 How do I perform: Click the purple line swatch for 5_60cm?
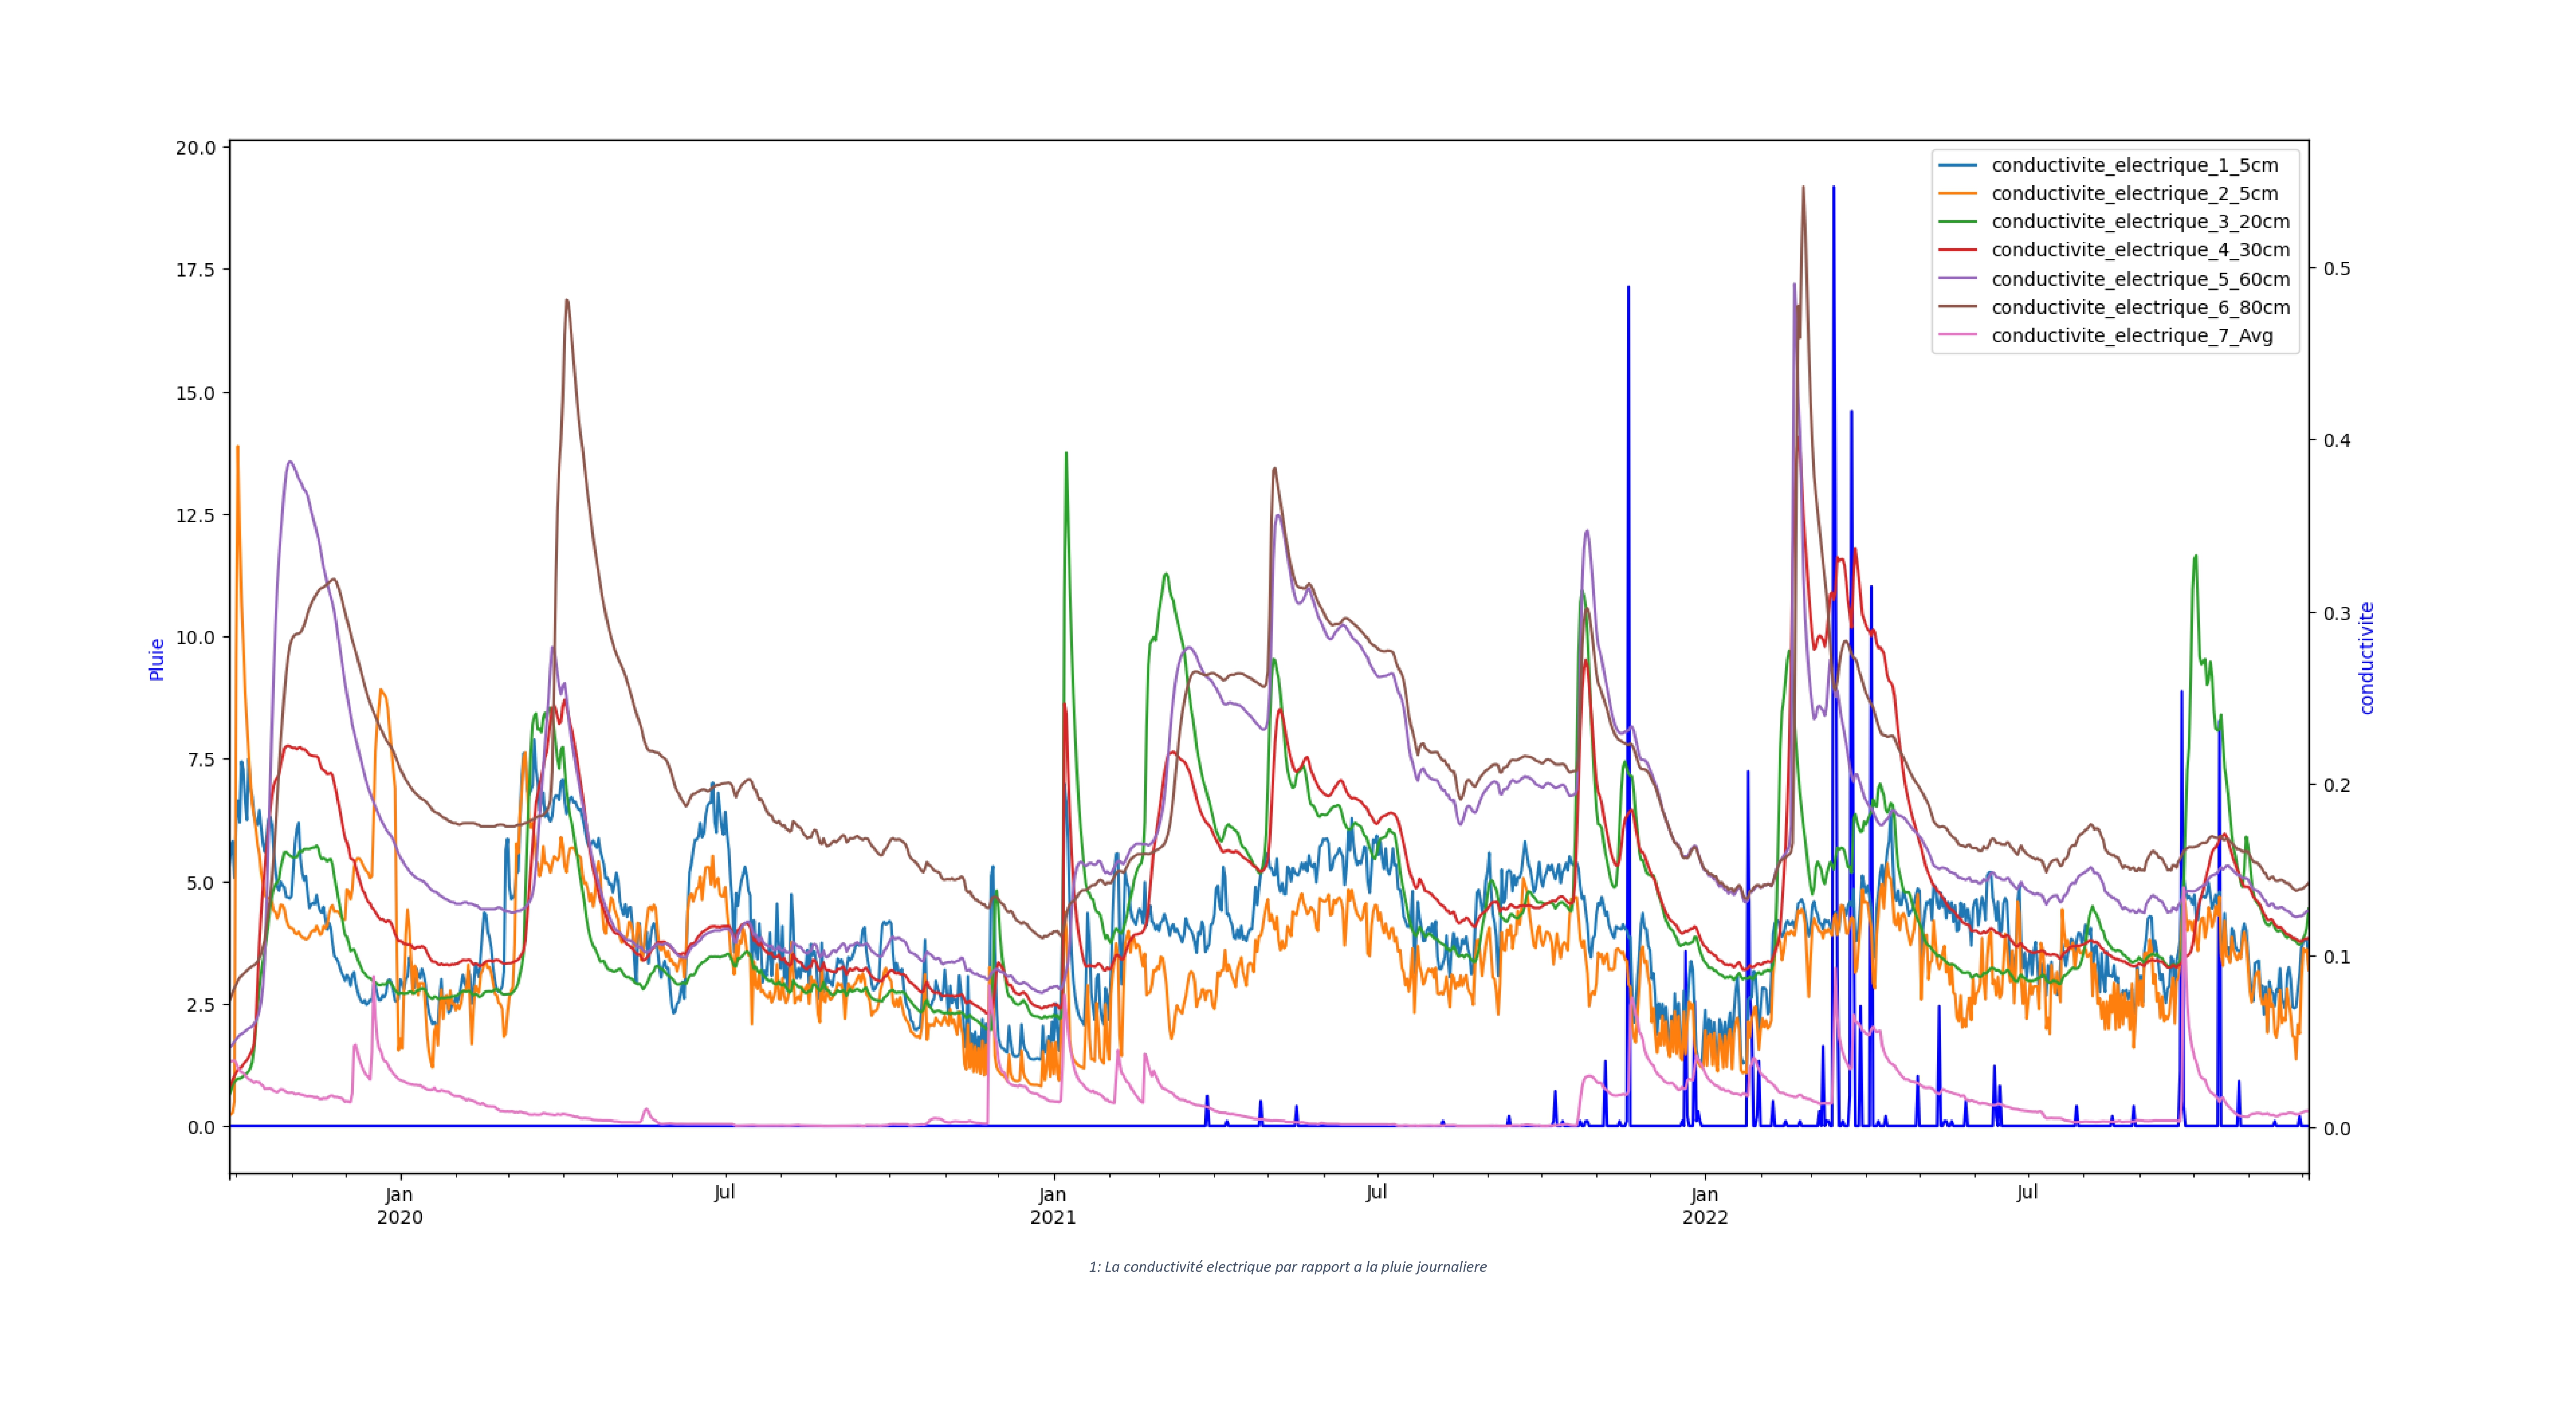(1957, 278)
